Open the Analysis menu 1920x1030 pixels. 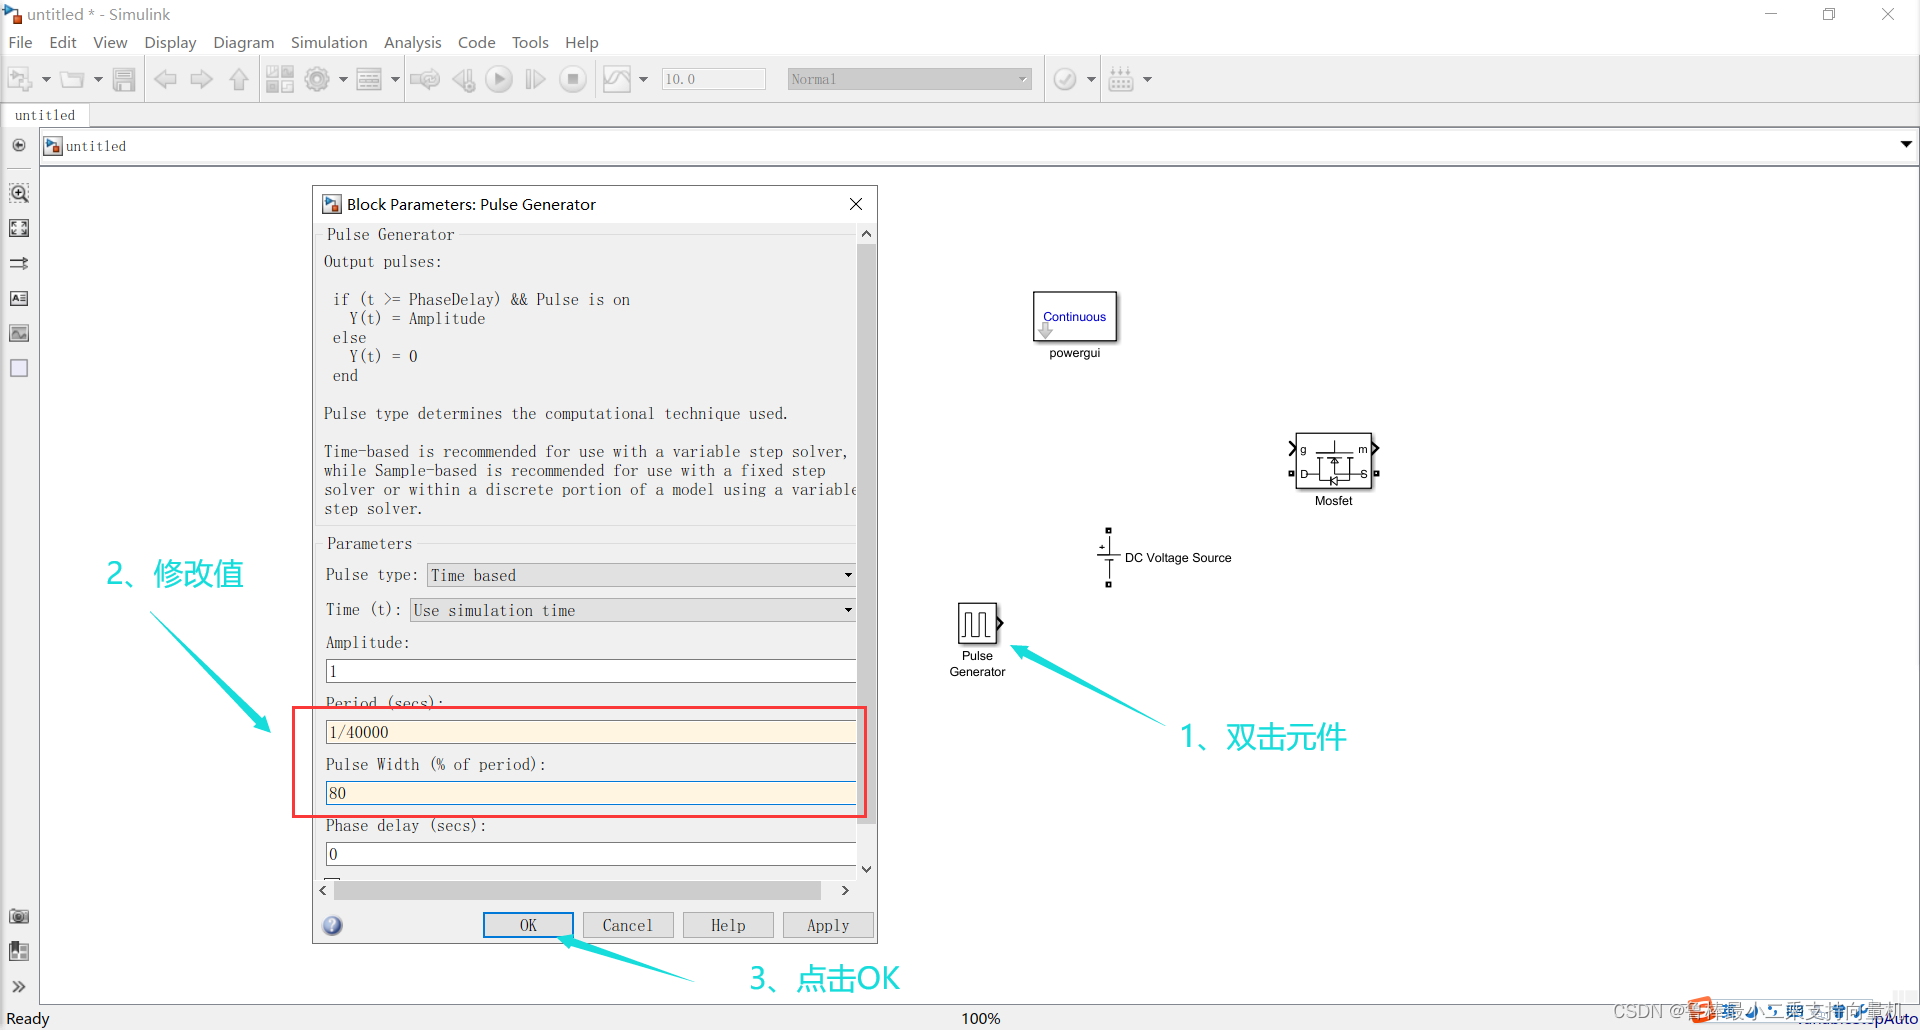[412, 42]
